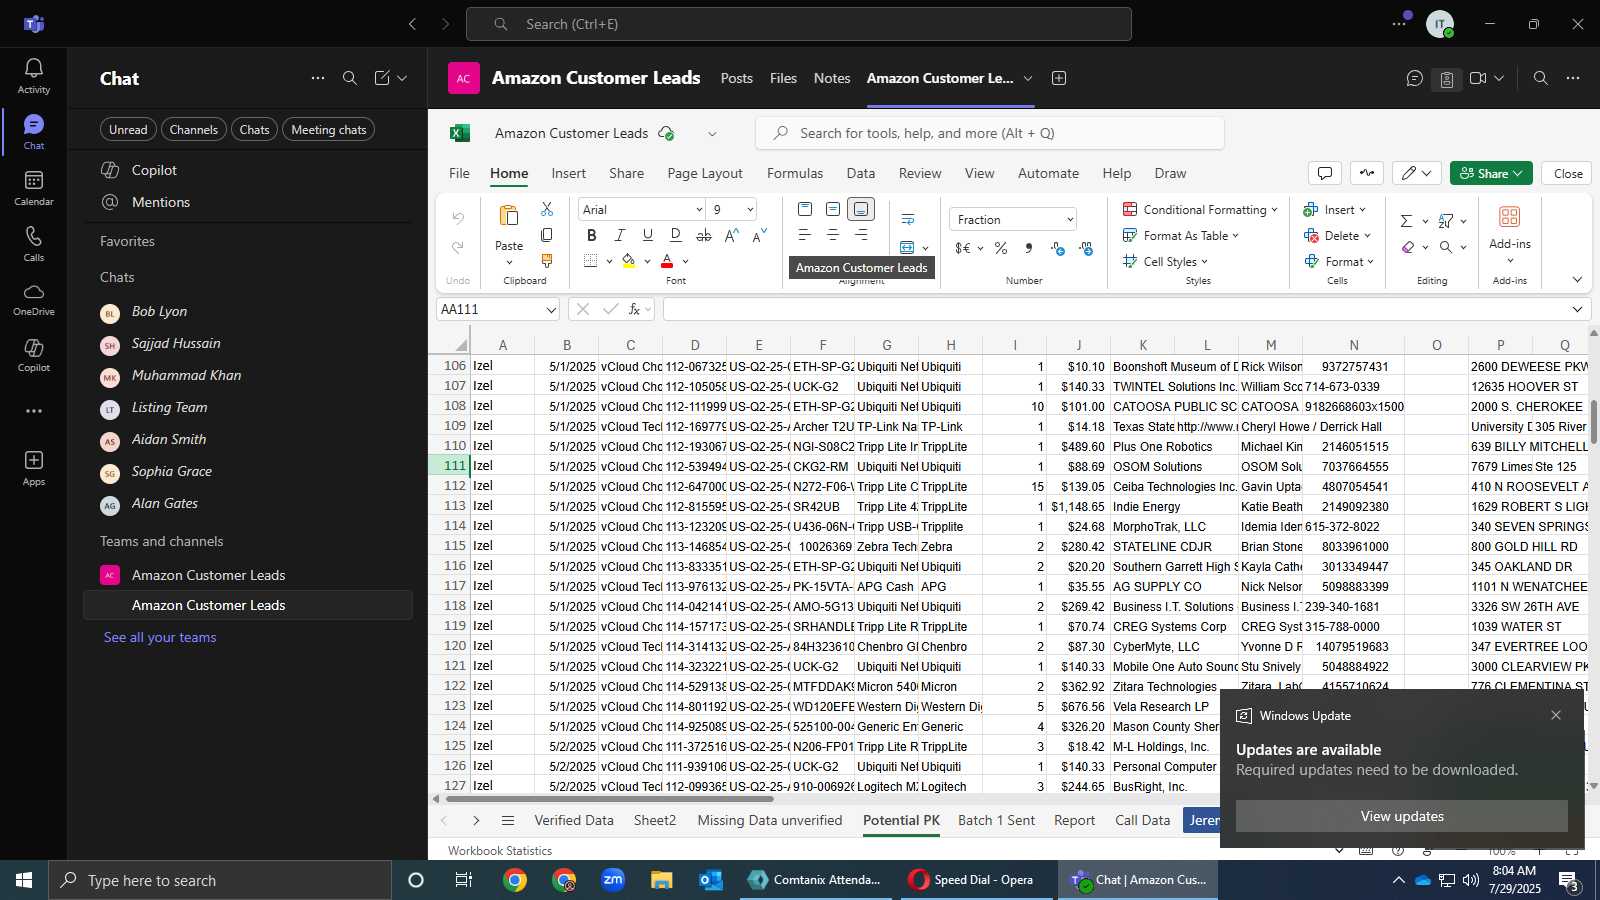Click the Paste clipboard icon
Image resolution: width=1600 pixels, height=900 pixels.
point(509,216)
